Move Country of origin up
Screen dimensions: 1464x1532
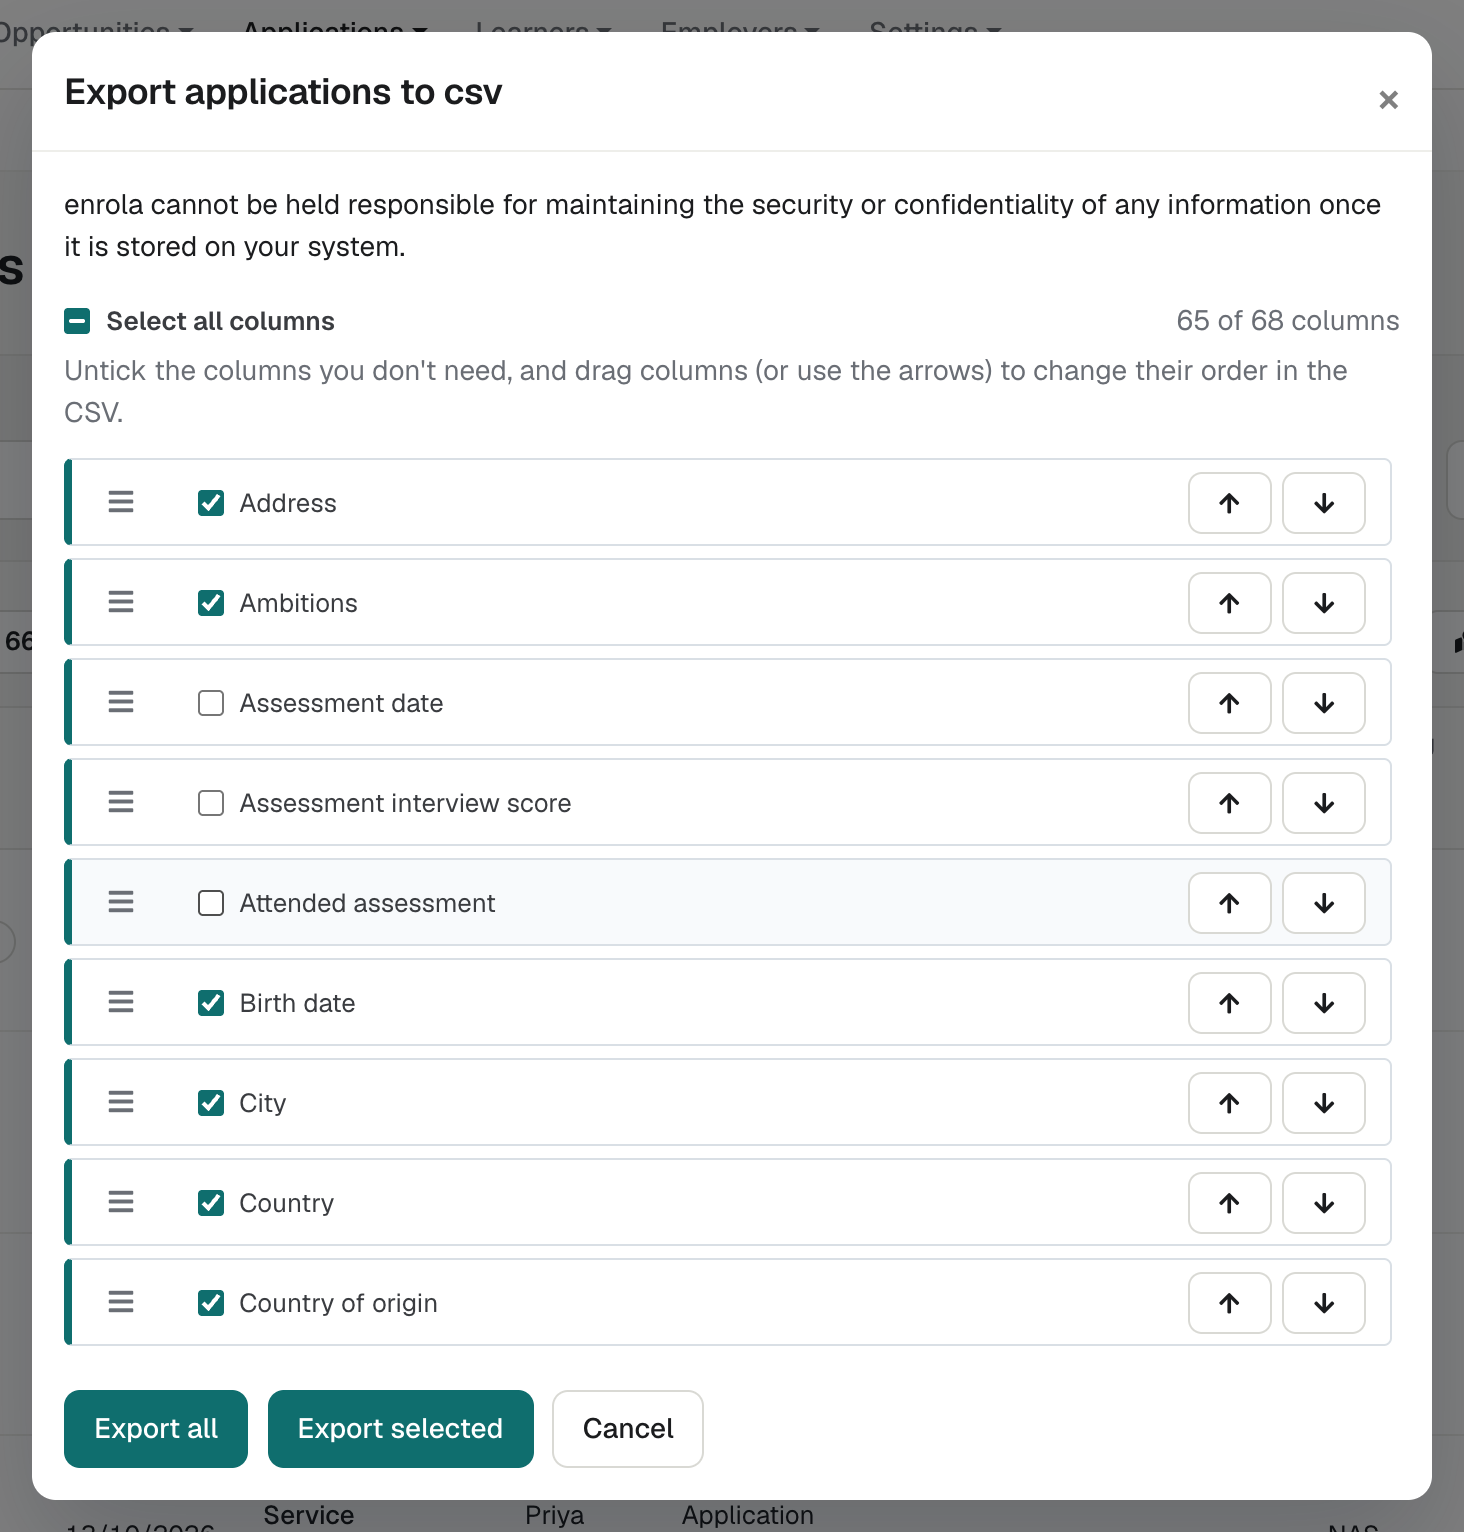(1229, 1303)
